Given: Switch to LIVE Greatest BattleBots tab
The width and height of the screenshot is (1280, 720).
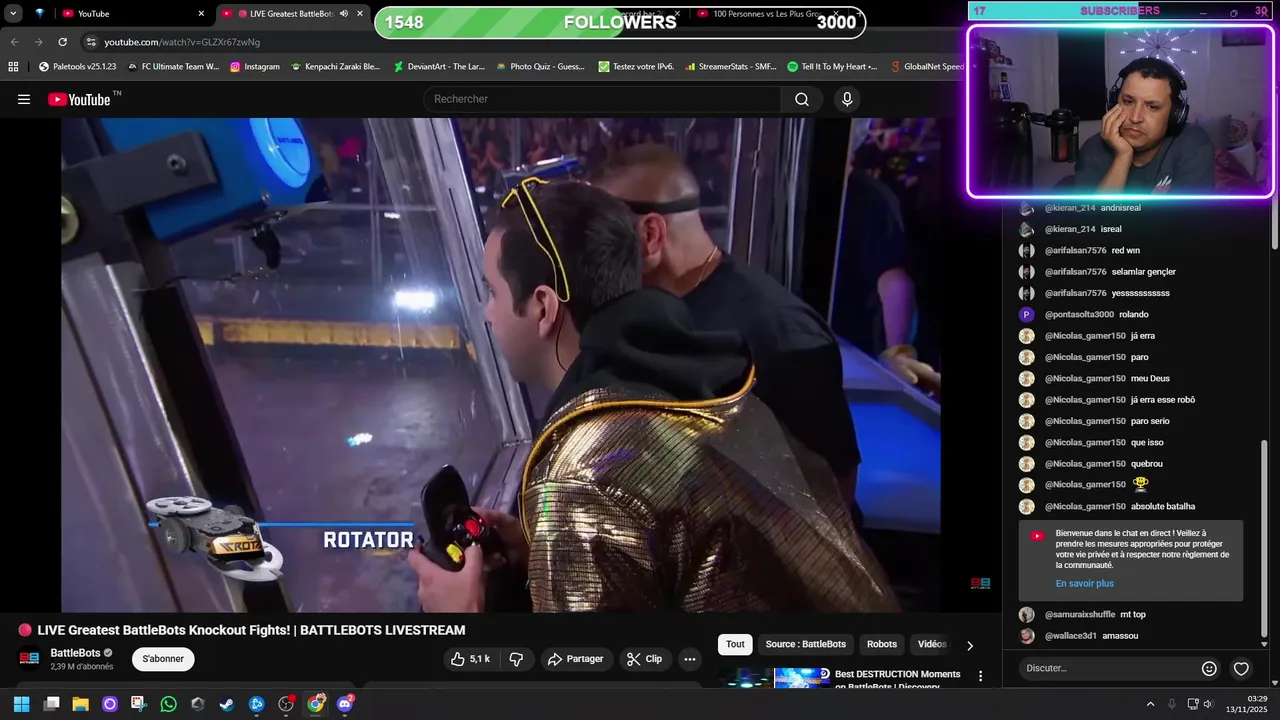Looking at the screenshot, I should click(290, 14).
